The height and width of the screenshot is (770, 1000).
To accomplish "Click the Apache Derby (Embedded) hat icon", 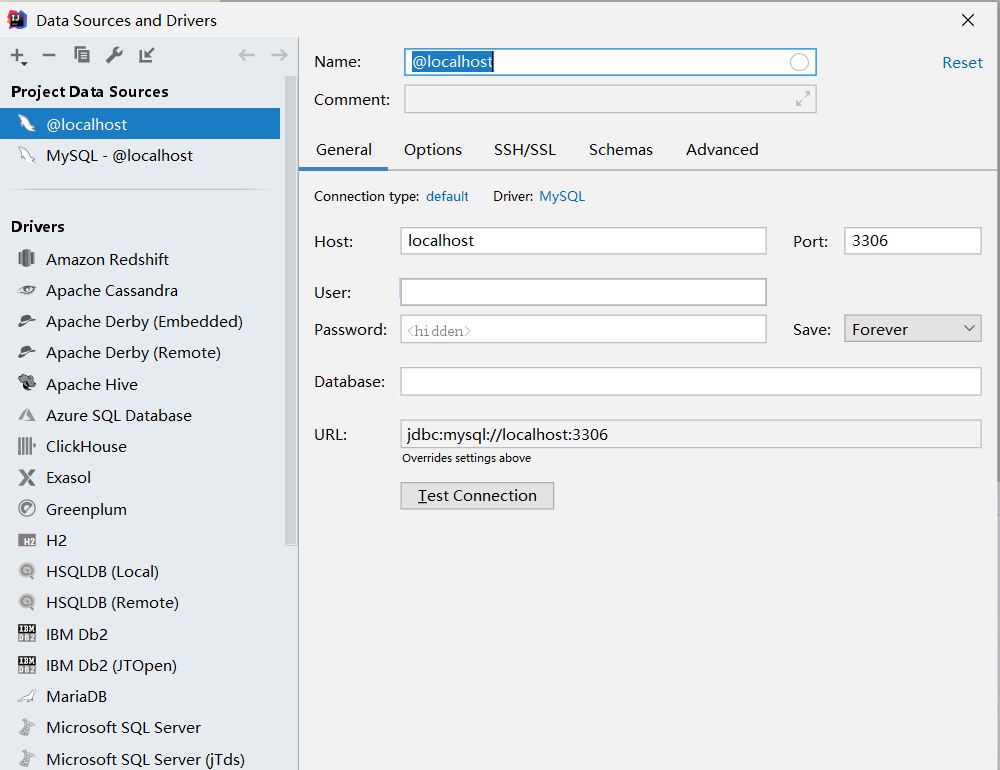I will tap(27, 321).
